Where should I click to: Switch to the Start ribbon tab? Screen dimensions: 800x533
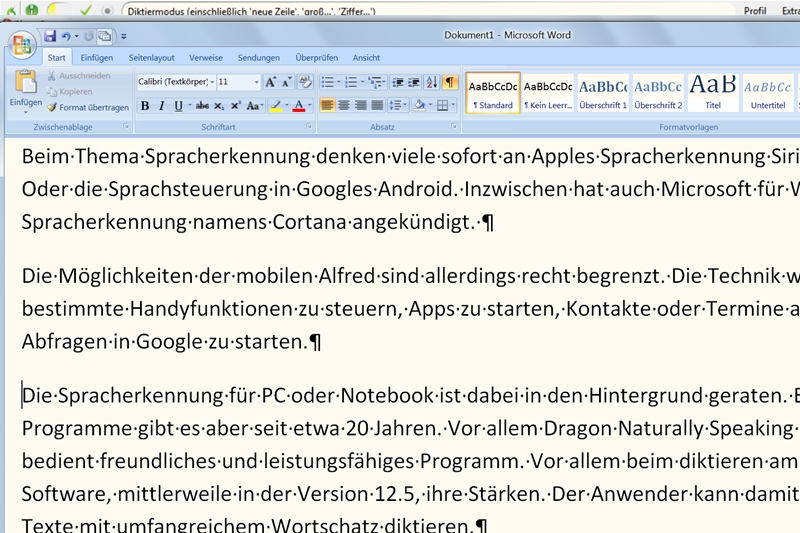tap(57, 58)
